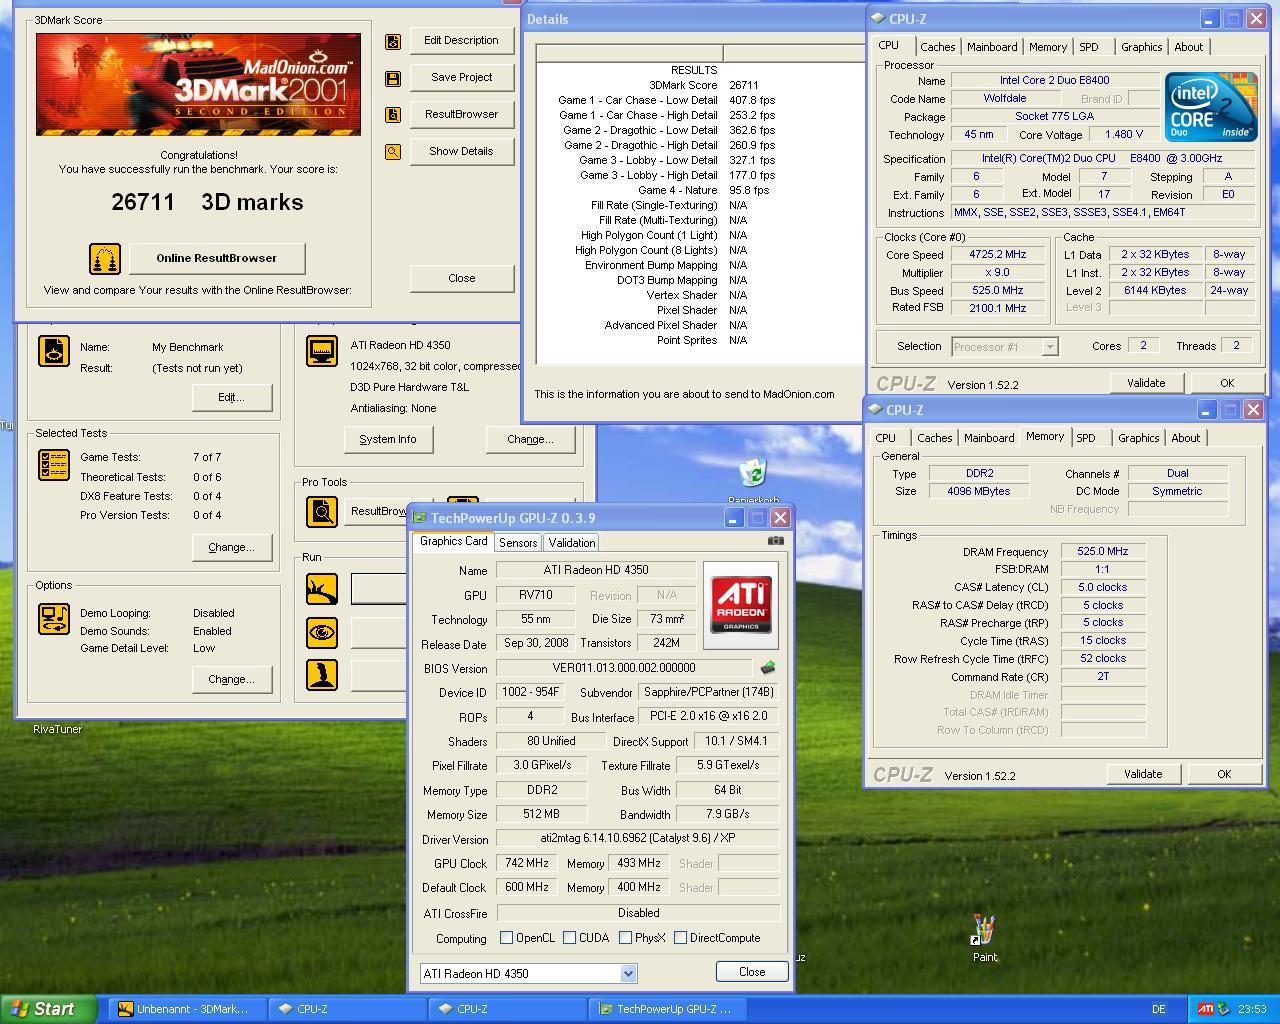
Task: Switch to TechPowerUp GPU-Z taskbar item
Action: tap(669, 1009)
